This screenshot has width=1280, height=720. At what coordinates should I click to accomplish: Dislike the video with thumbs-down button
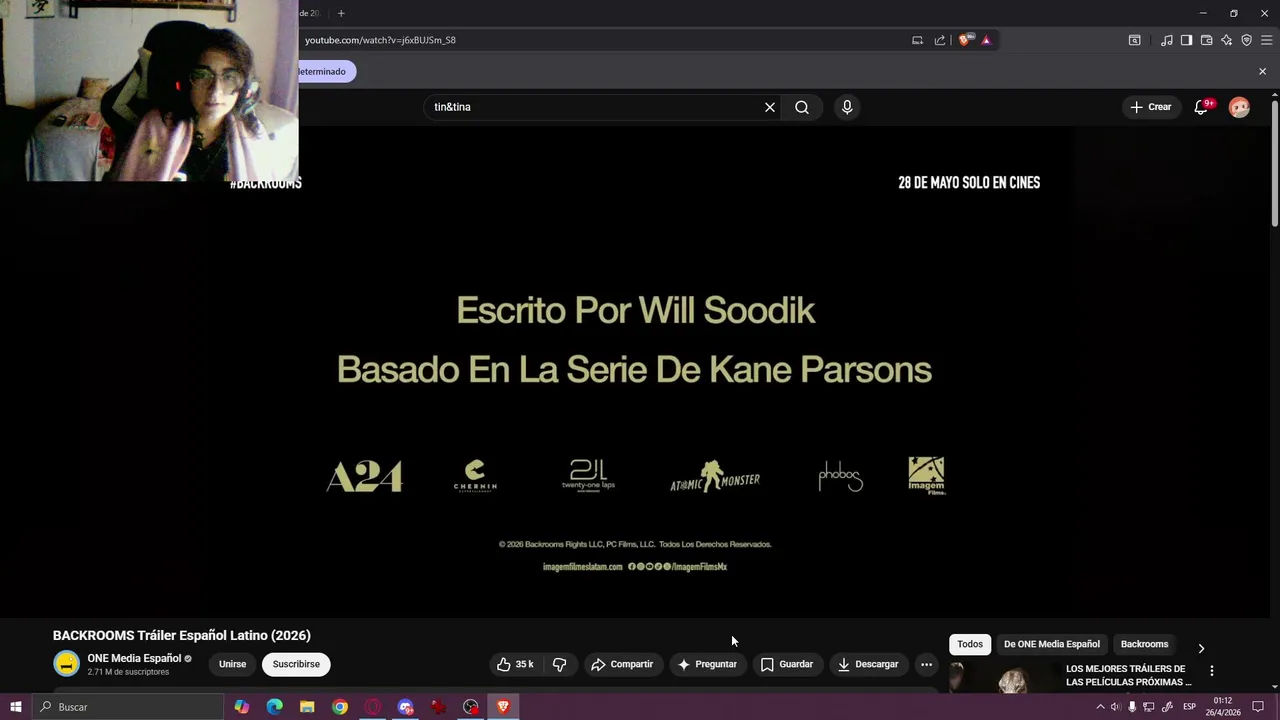[x=560, y=664]
